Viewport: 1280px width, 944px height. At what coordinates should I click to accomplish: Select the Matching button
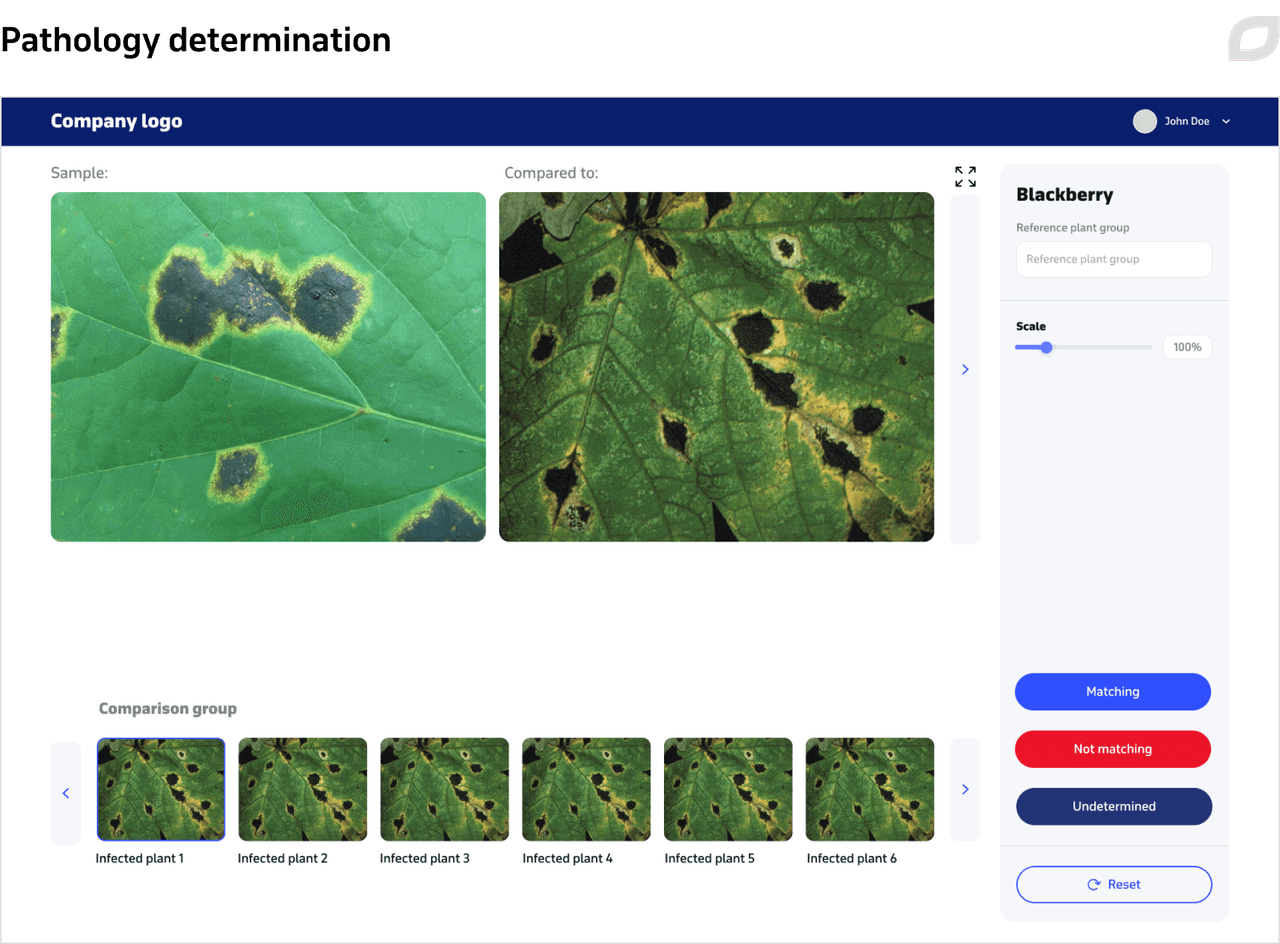click(1112, 691)
